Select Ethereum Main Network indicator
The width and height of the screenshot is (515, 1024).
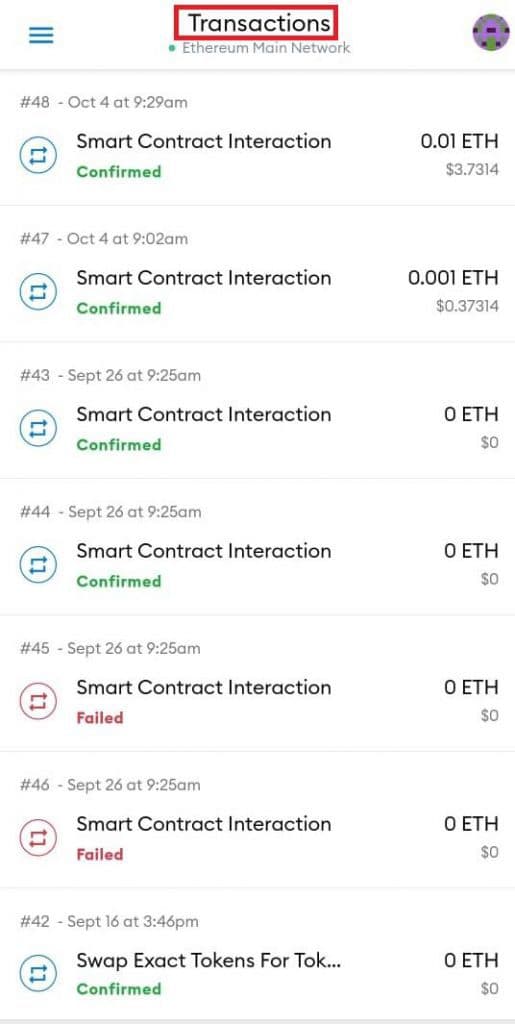click(259, 48)
